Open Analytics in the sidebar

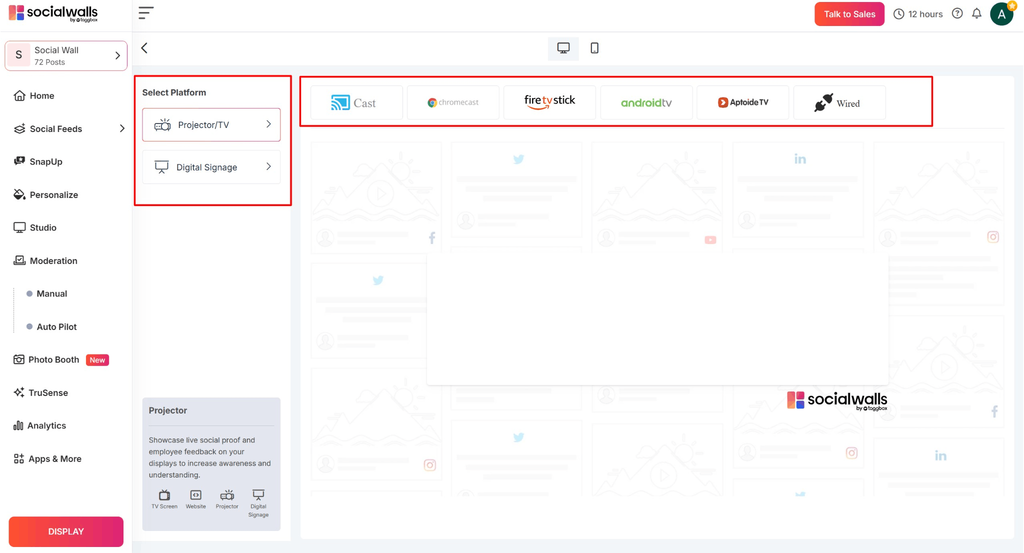pos(46,426)
